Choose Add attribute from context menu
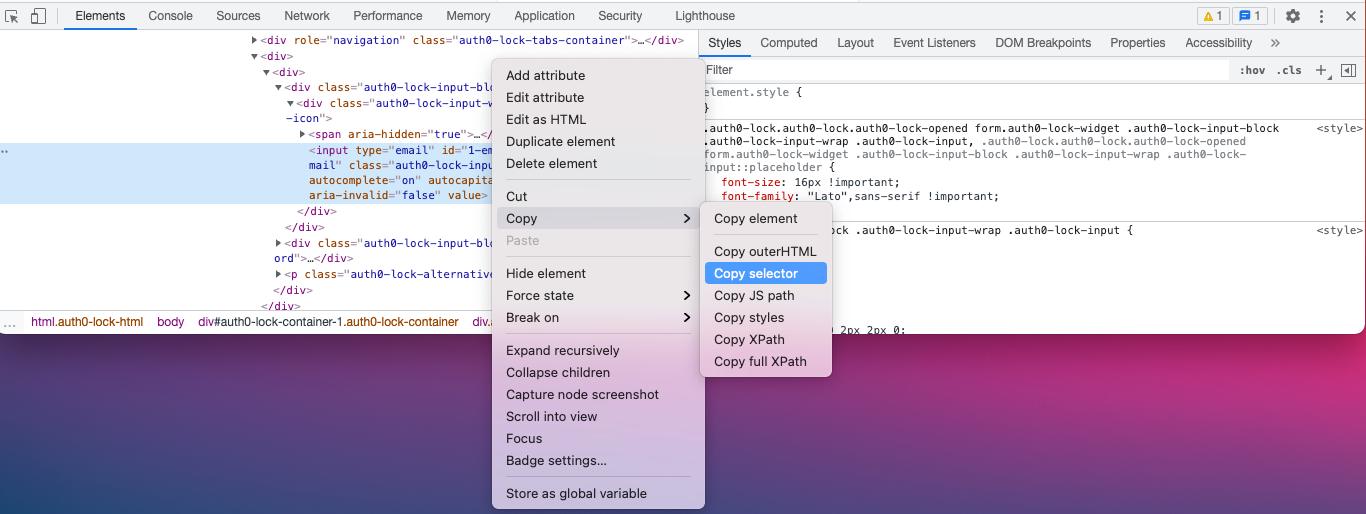Screen dimensions: 1366x514 [x=598, y=76]
